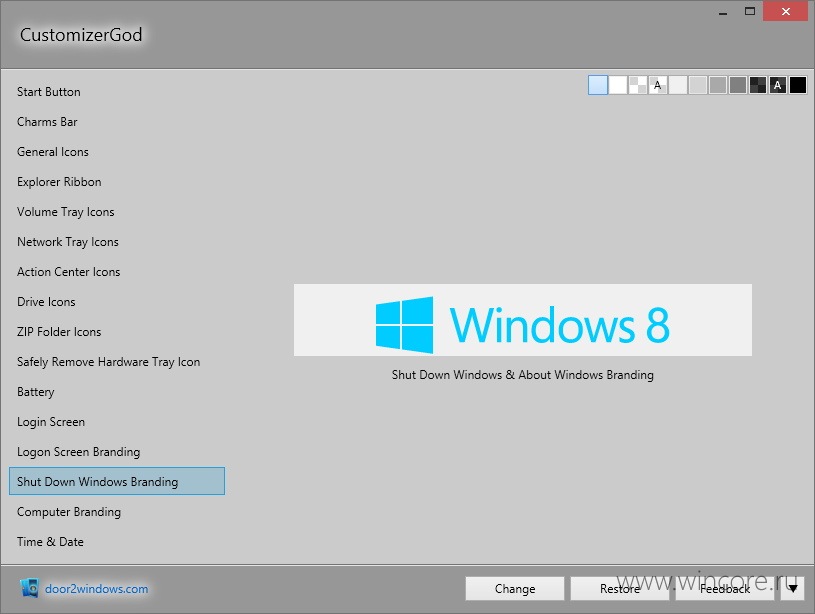Expand the dropdown arrow beside Feedback
This screenshot has width=815, height=614.
(793, 589)
